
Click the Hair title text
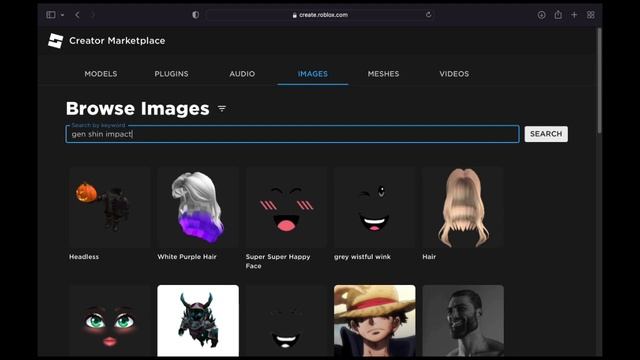429,257
